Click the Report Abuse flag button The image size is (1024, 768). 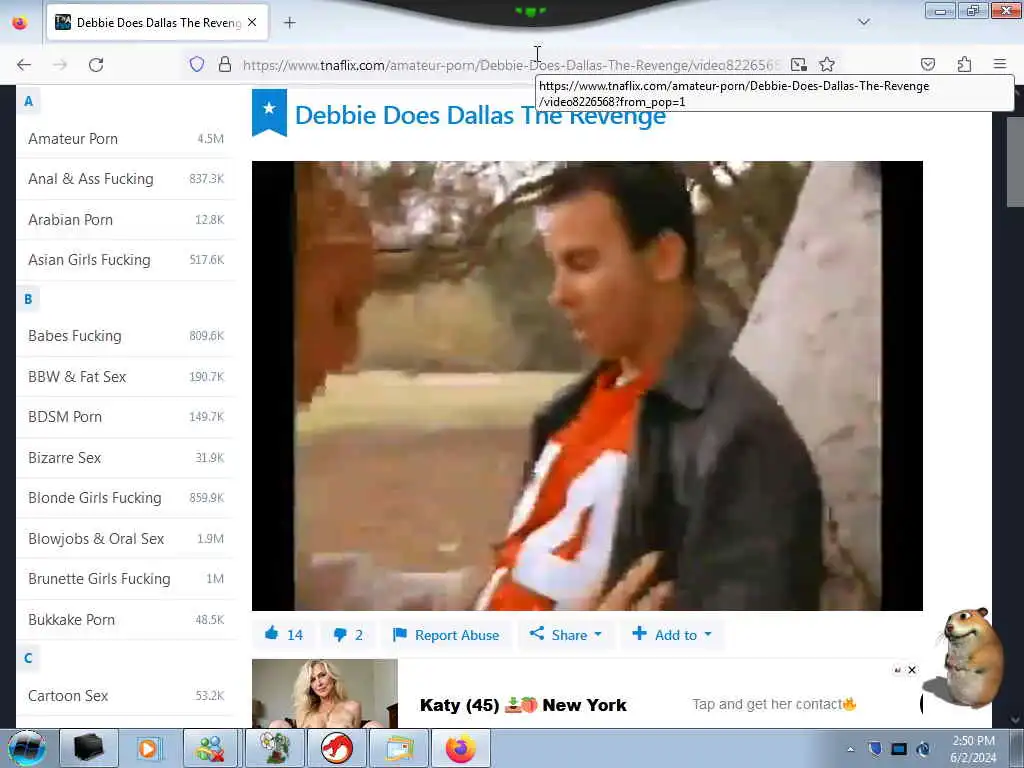[x=446, y=635]
